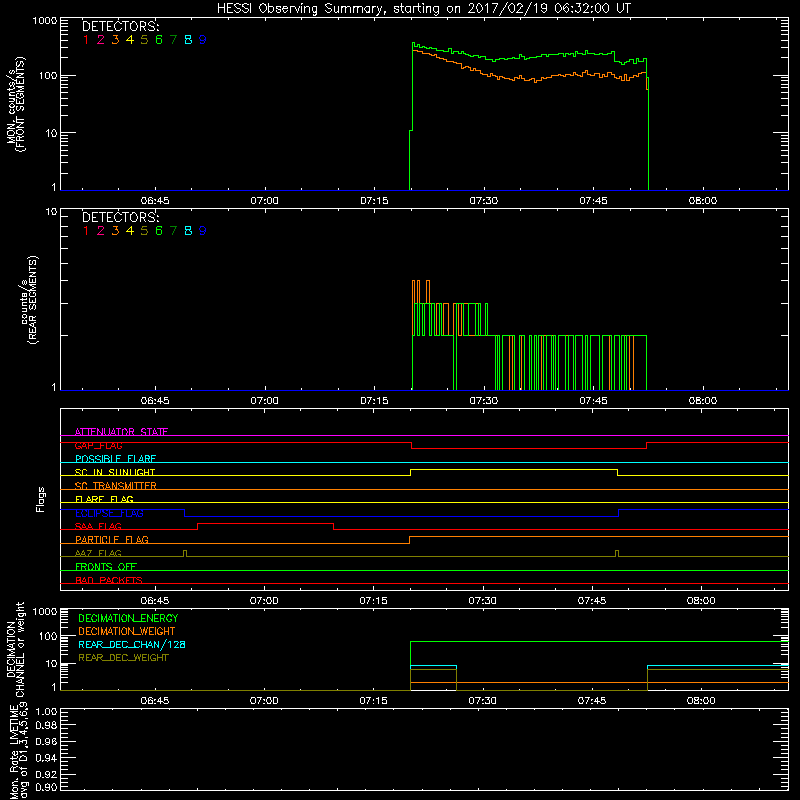
Task: Click the 1000 tick on front segments axis
Action: pos(45,21)
